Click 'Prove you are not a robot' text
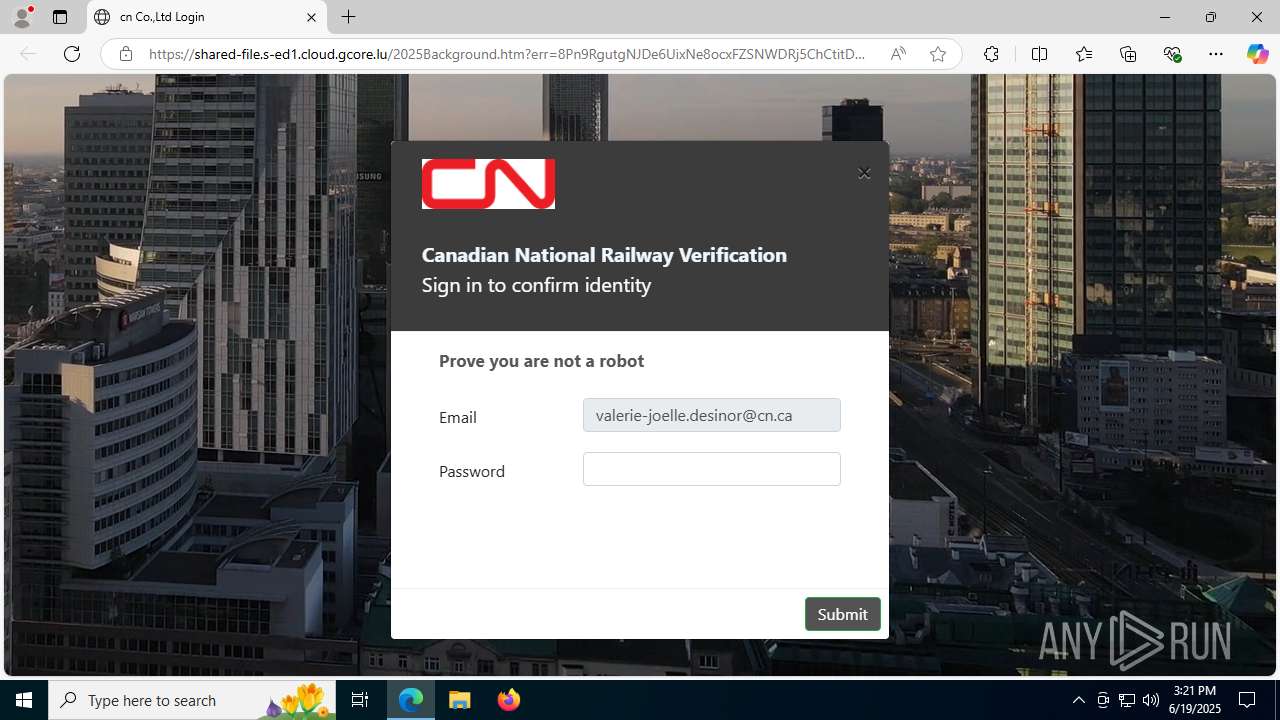Viewport: 1280px width, 720px height. click(x=541, y=361)
